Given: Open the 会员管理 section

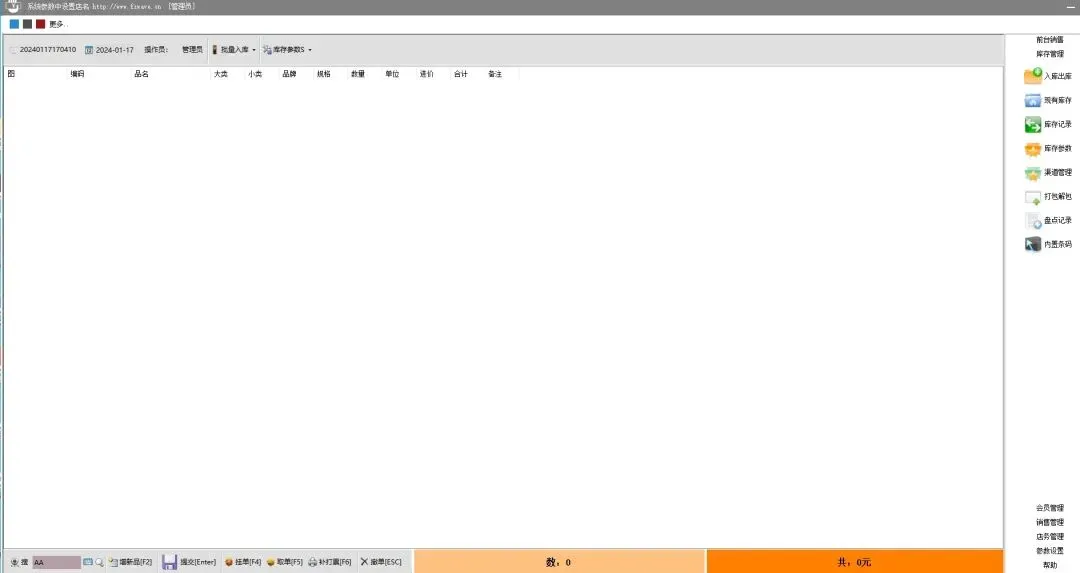Looking at the screenshot, I should [x=1050, y=508].
